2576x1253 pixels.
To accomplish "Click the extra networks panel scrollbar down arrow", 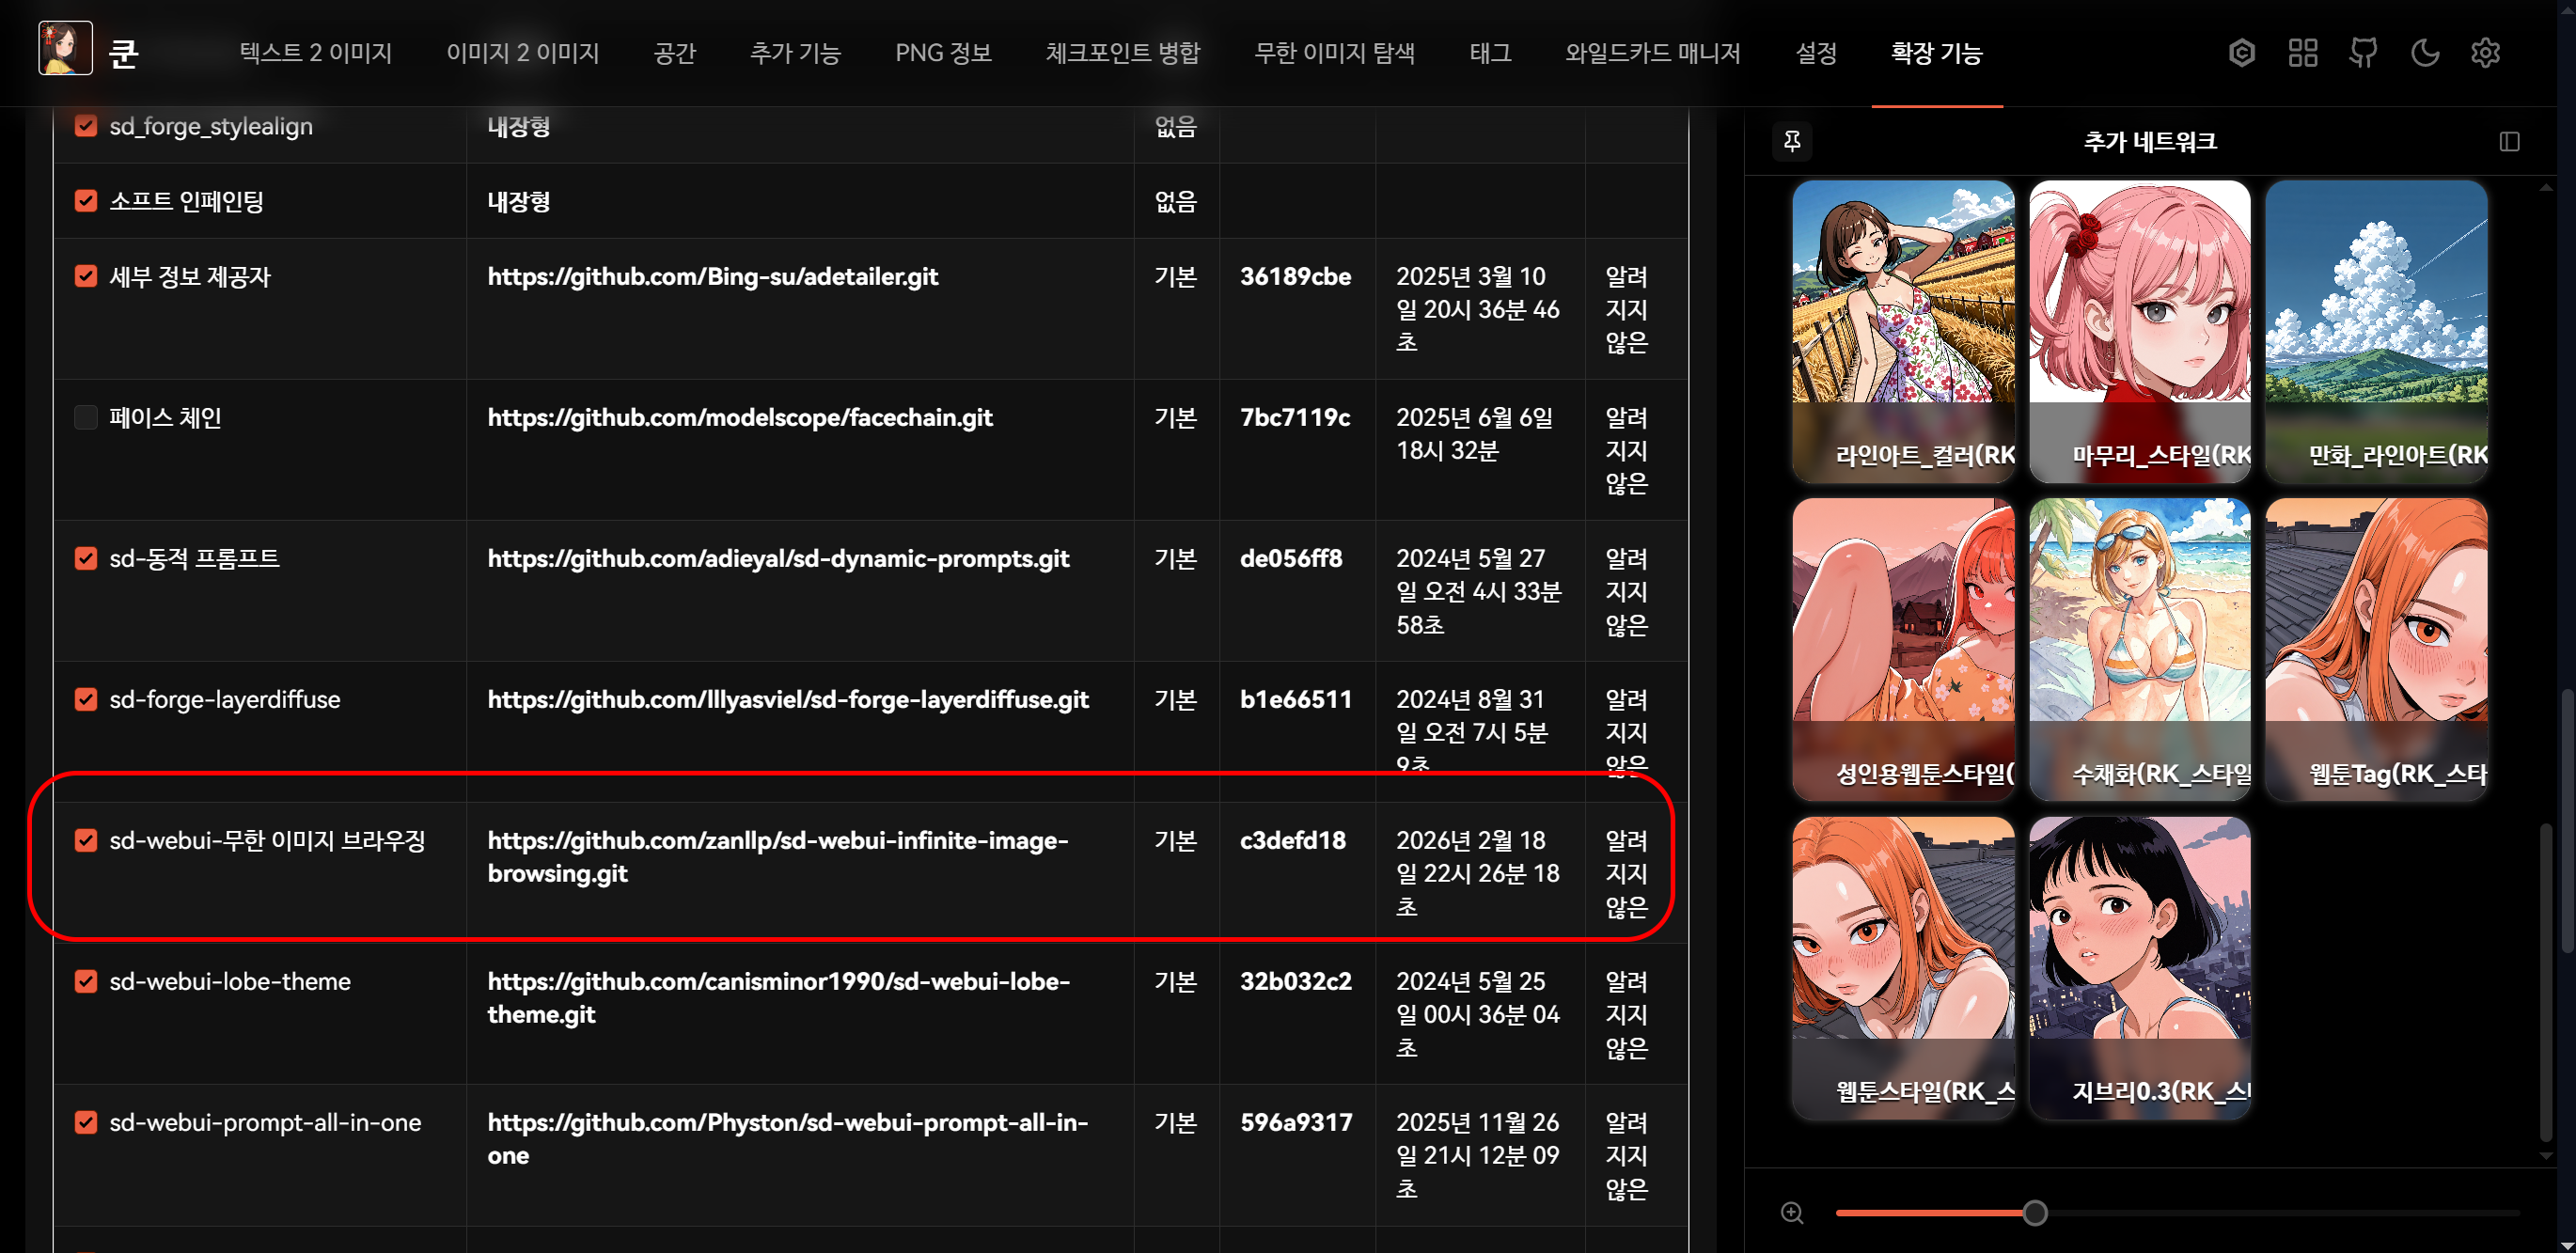I will [2545, 1156].
